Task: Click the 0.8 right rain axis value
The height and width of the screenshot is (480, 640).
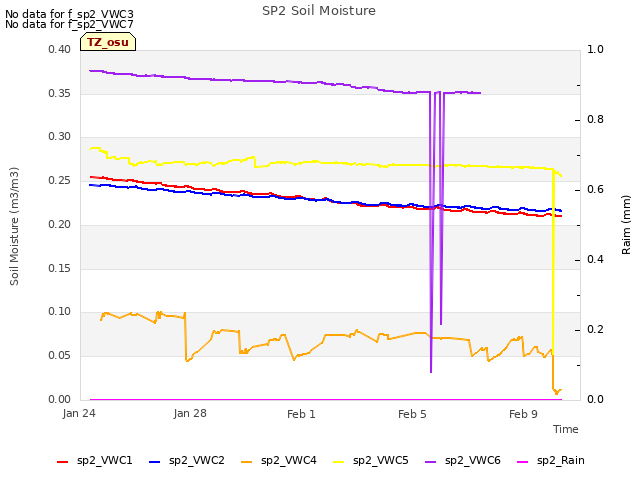Action: pos(595,120)
